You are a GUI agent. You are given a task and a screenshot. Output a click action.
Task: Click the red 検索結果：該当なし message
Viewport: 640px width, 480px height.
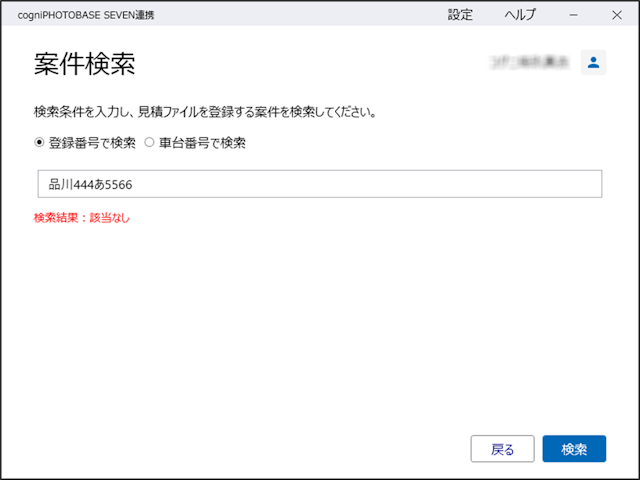pyautogui.click(x=82, y=217)
